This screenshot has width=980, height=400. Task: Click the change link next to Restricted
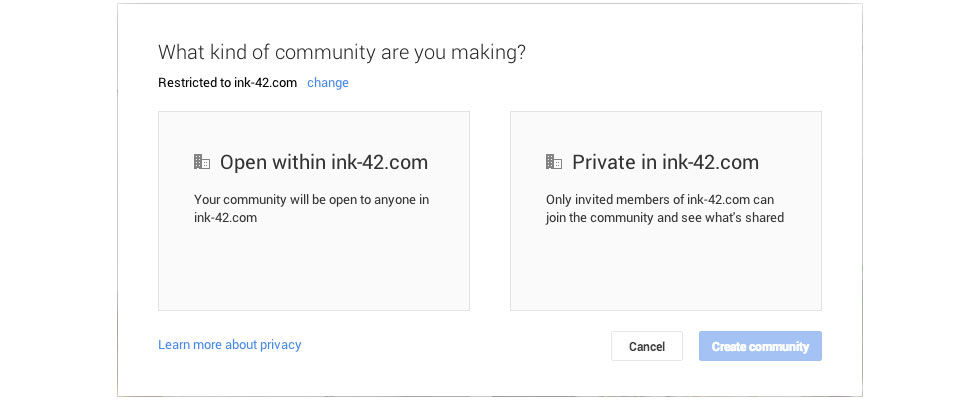coord(328,82)
